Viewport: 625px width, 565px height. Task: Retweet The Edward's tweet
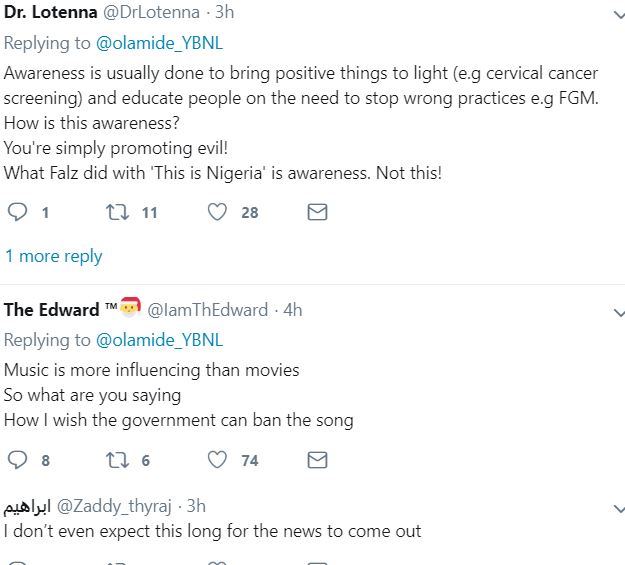click(115, 460)
